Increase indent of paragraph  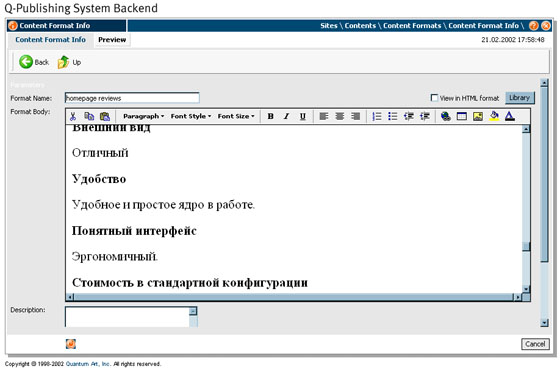coord(425,116)
